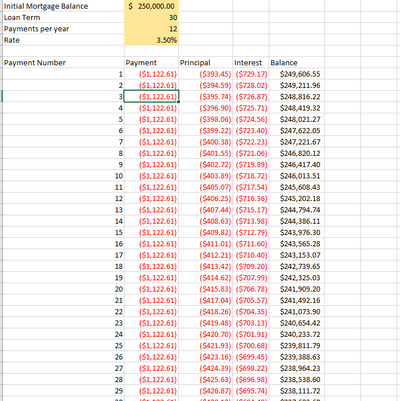Select the Payment column header

[x=151, y=63]
